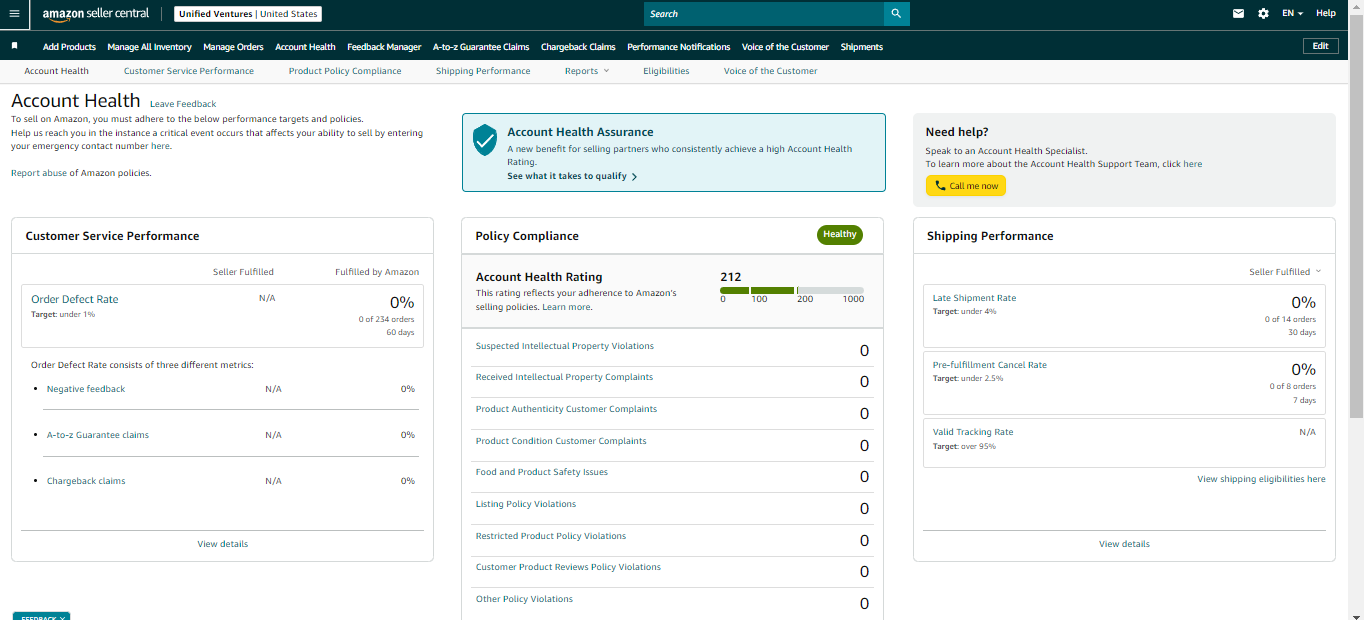Click the Account Health Rating value 212
The image size is (1364, 620).
[x=731, y=277]
